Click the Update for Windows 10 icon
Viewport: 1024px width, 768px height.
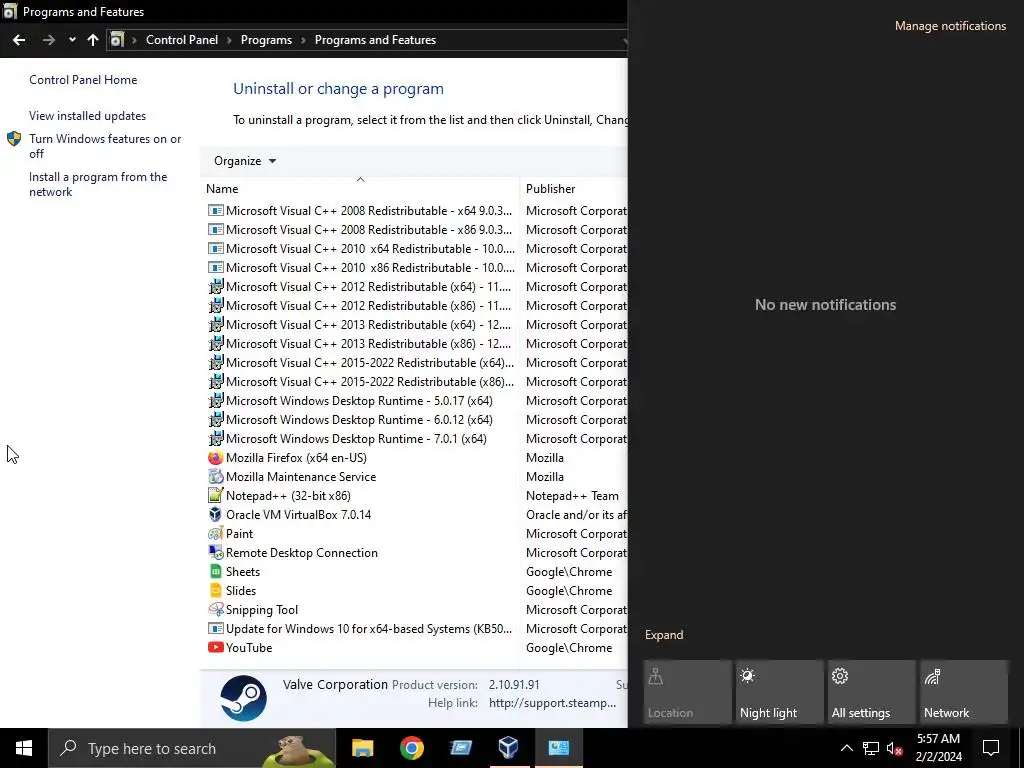coord(216,629)
